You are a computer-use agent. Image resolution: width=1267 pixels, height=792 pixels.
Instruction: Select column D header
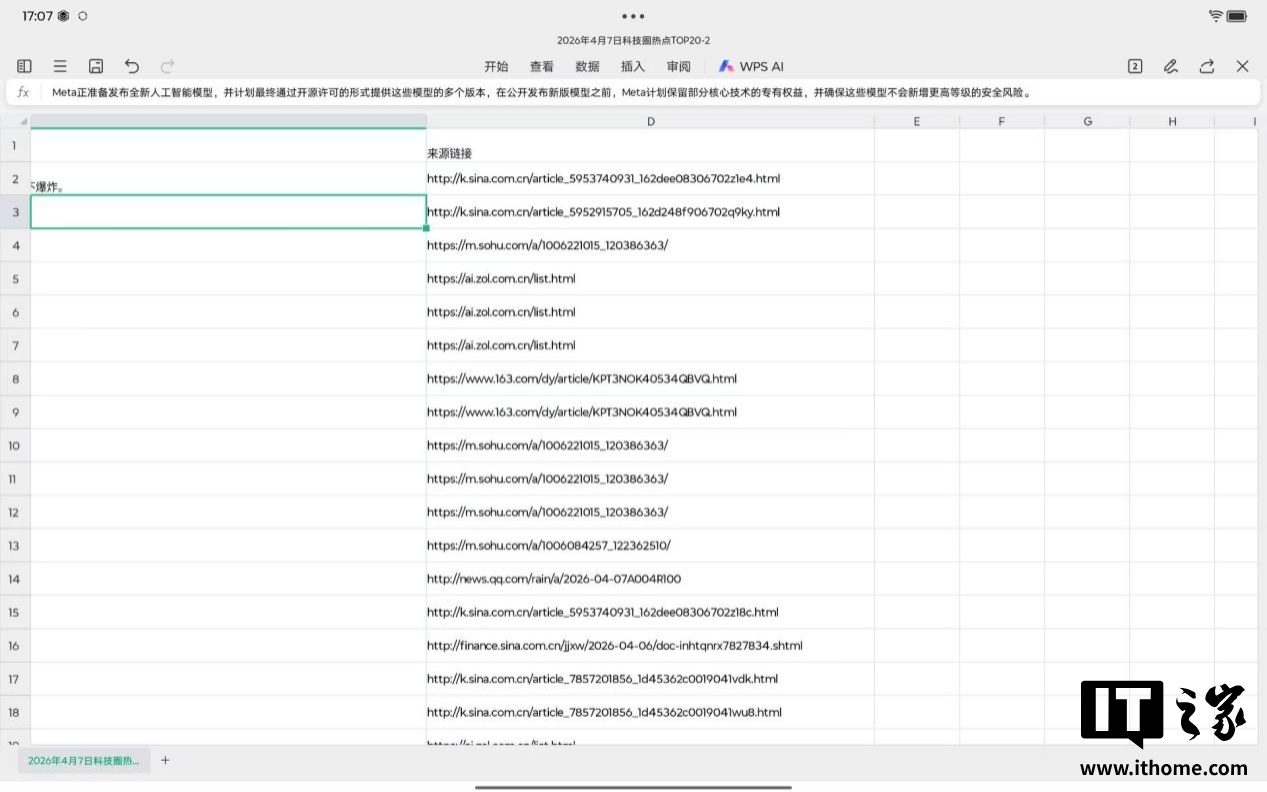pos(650,121)
